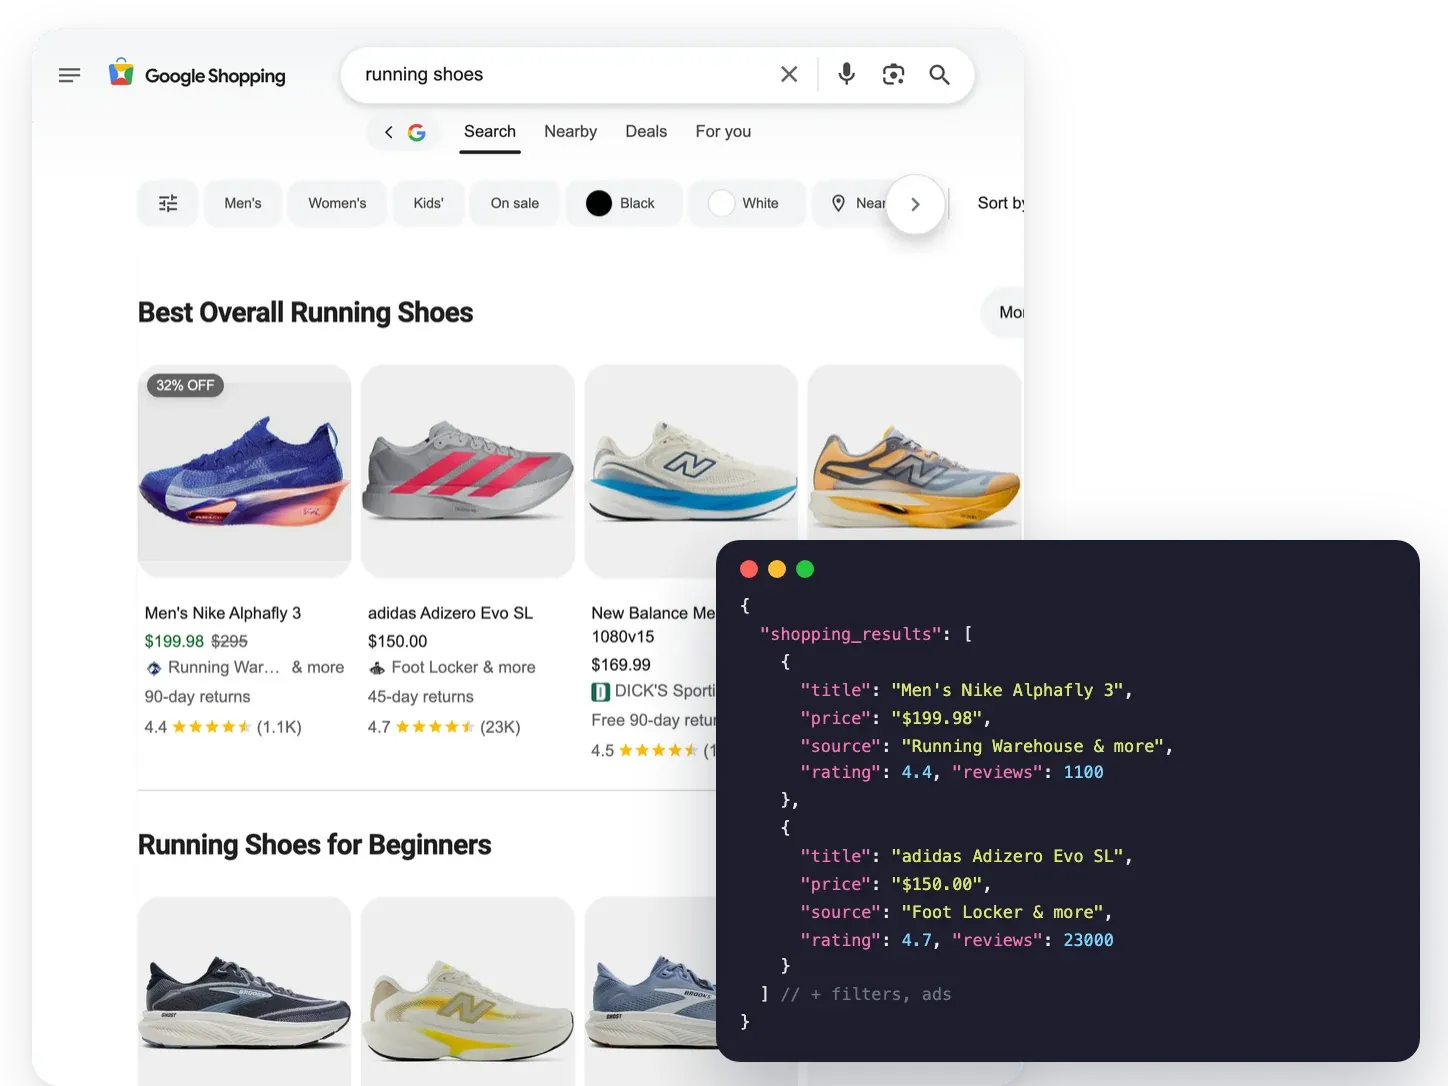Click the More button beside Best Overall
1448x1086 pixels.
point(1003,312)
